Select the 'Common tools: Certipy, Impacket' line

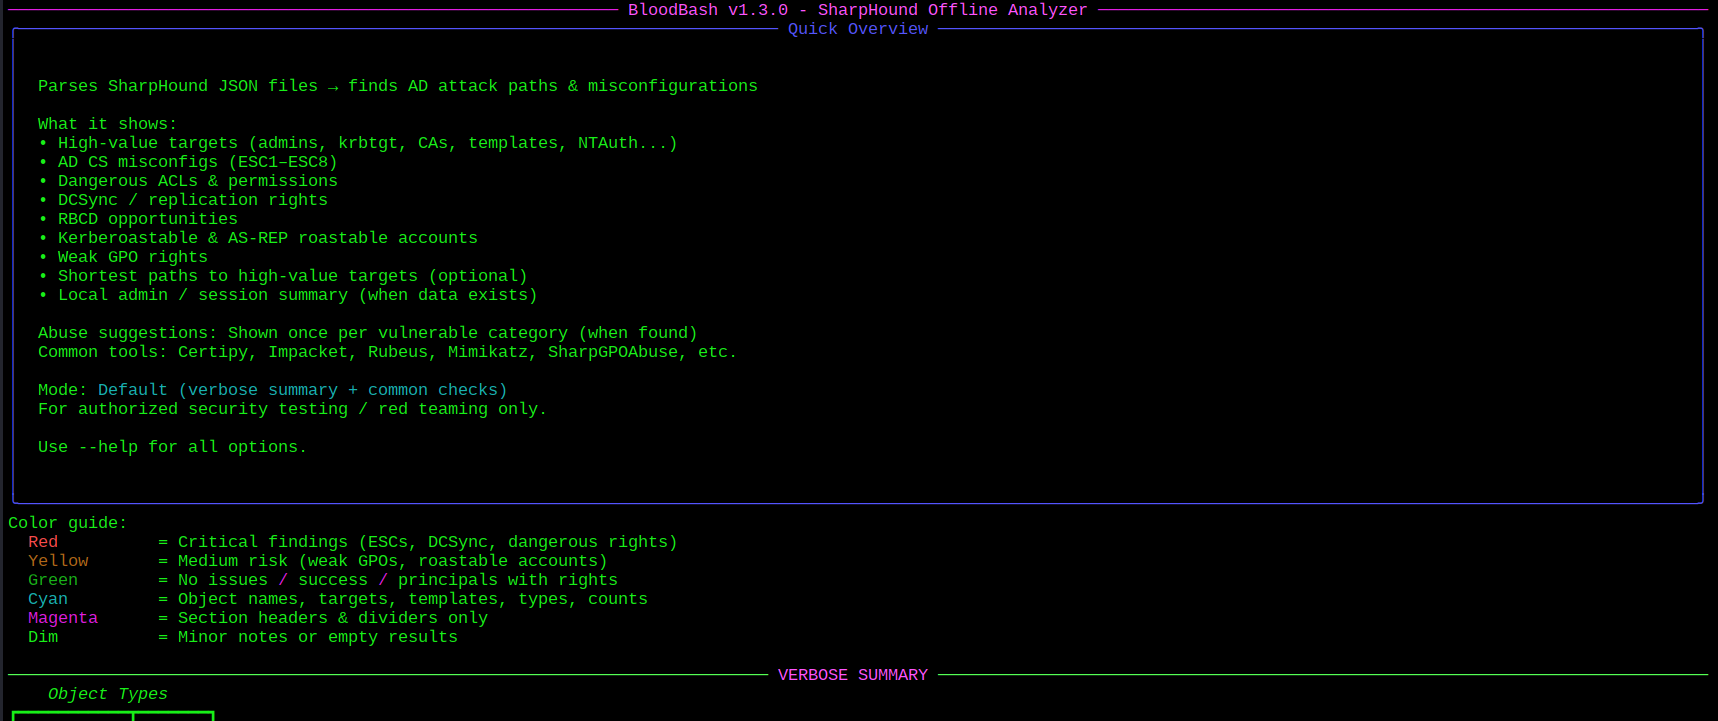[388, 352]
